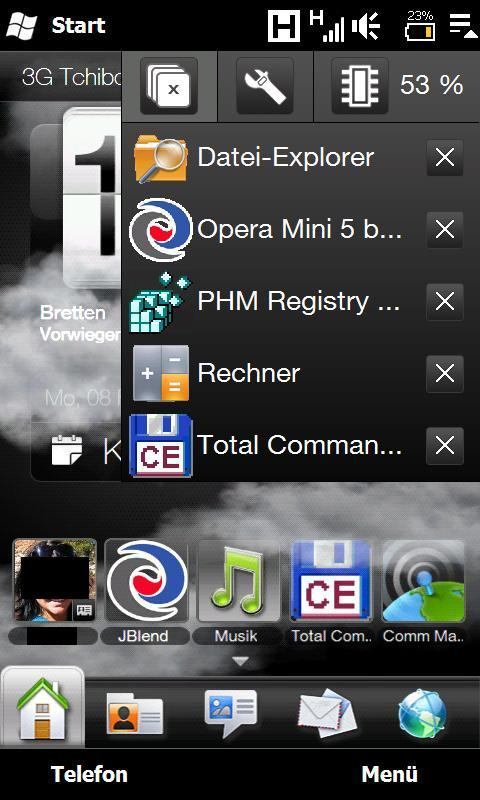Switch to the Mail envelope tab
Image resolution: width=480 pixels, height=800 pixels.
326,712
